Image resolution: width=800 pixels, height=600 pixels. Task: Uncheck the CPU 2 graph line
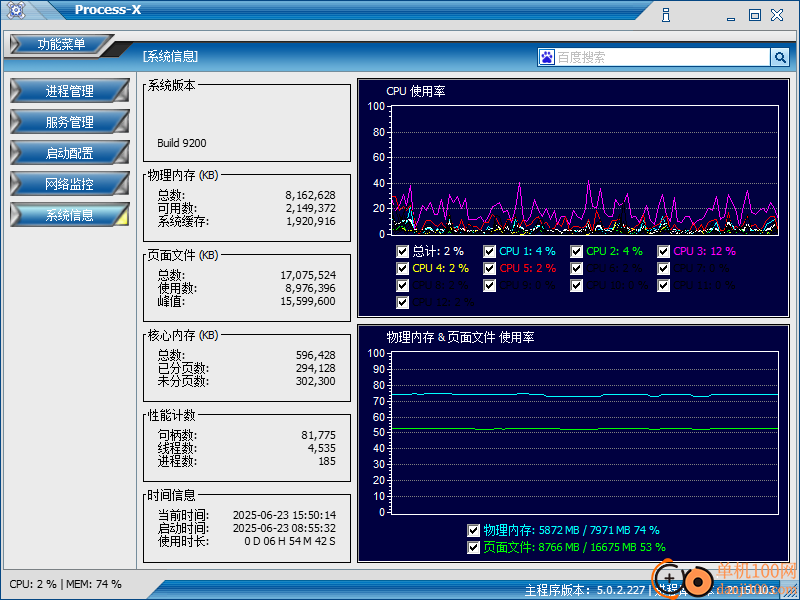[577, 251]
